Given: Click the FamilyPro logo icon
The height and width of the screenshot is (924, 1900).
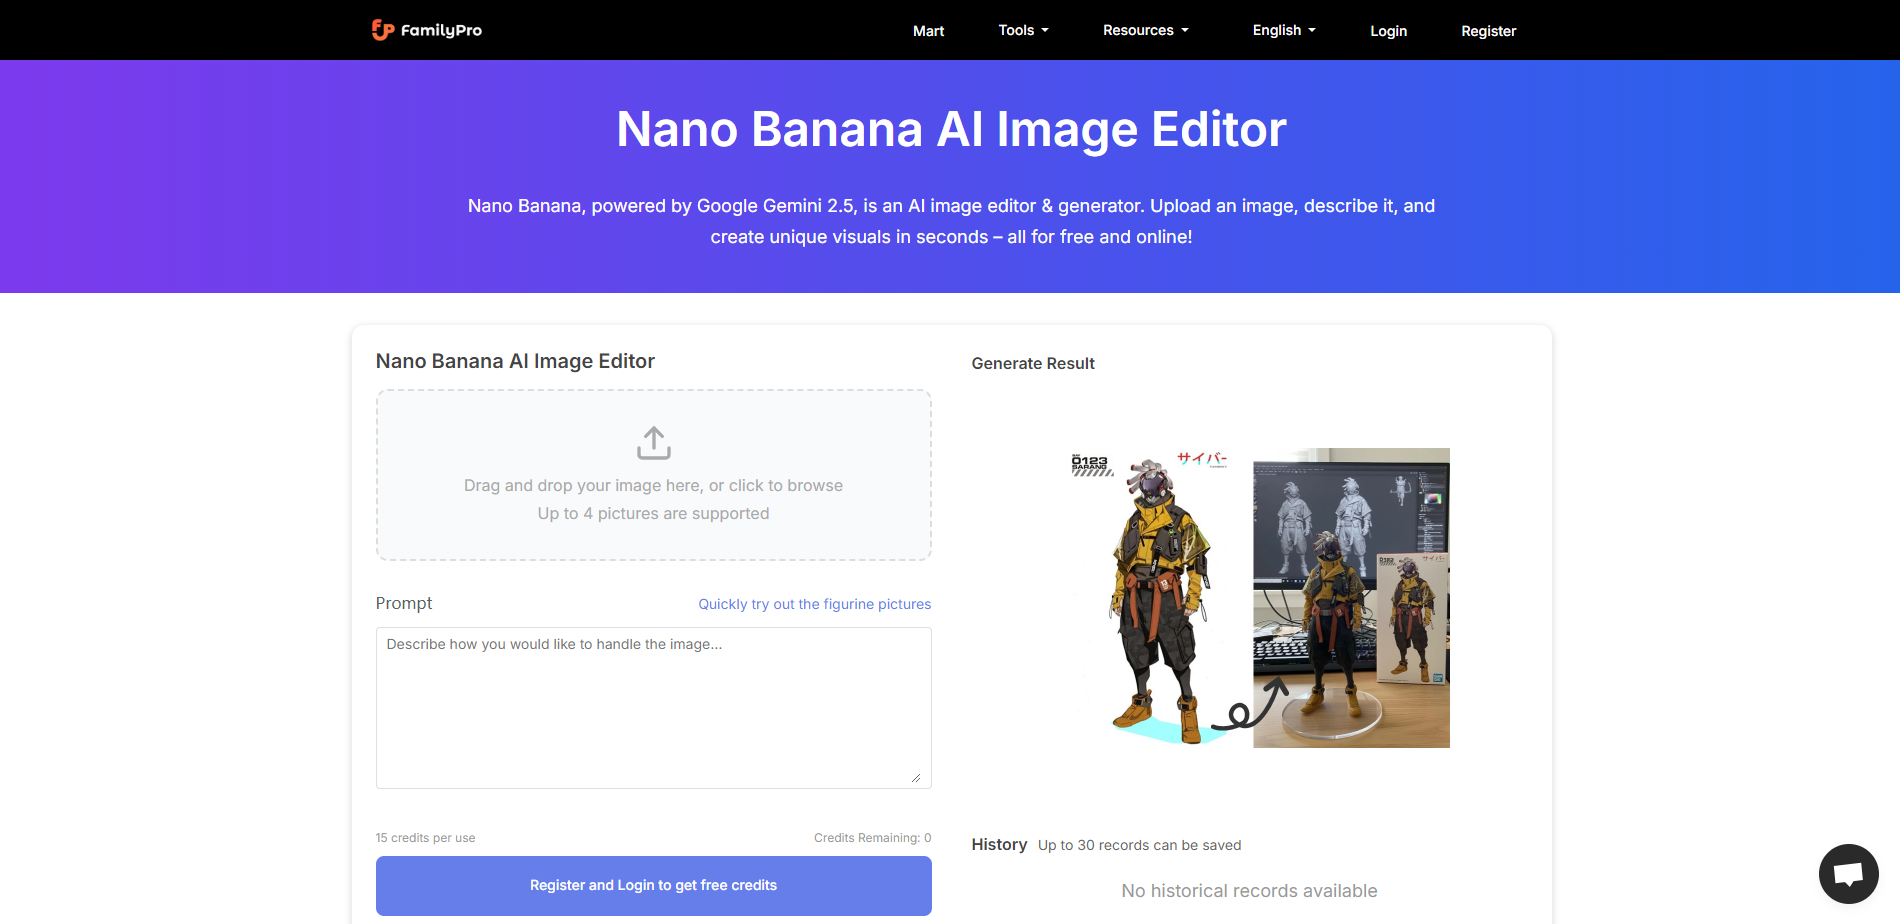Looking at the screenshot, I should pyautogui.click(x=382, y=30).
